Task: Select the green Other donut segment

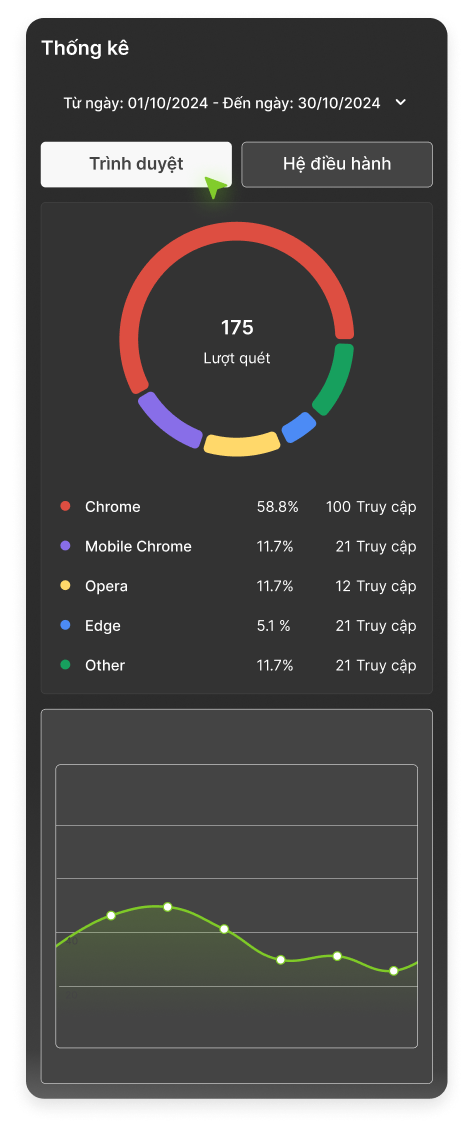Action: [335, 379]
